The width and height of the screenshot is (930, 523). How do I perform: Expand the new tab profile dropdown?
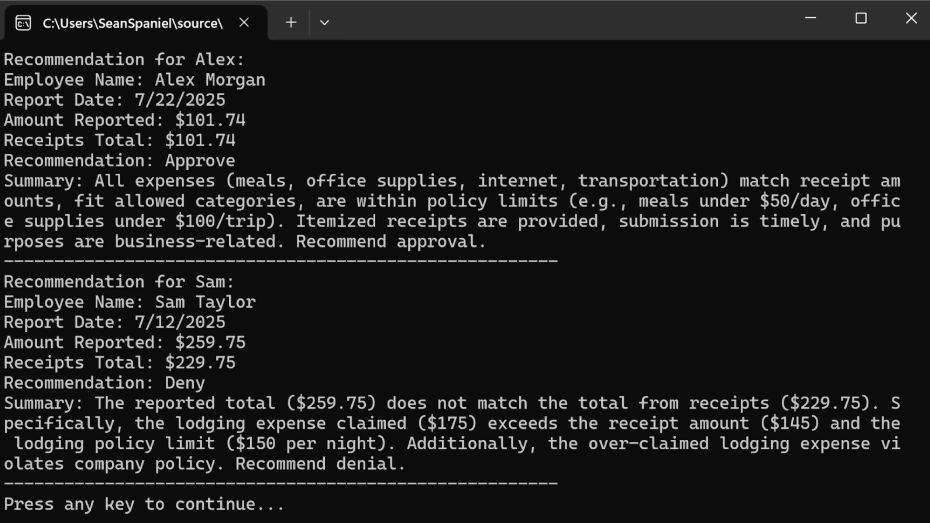(324, 22)
